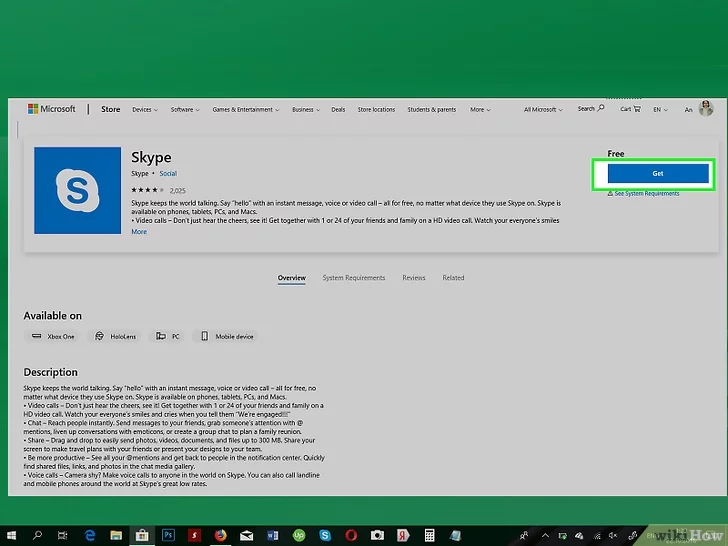Image resolution: width=728 pixels, height=546 pixels.
Task: Open Store locations page
Action: [376, 110]
